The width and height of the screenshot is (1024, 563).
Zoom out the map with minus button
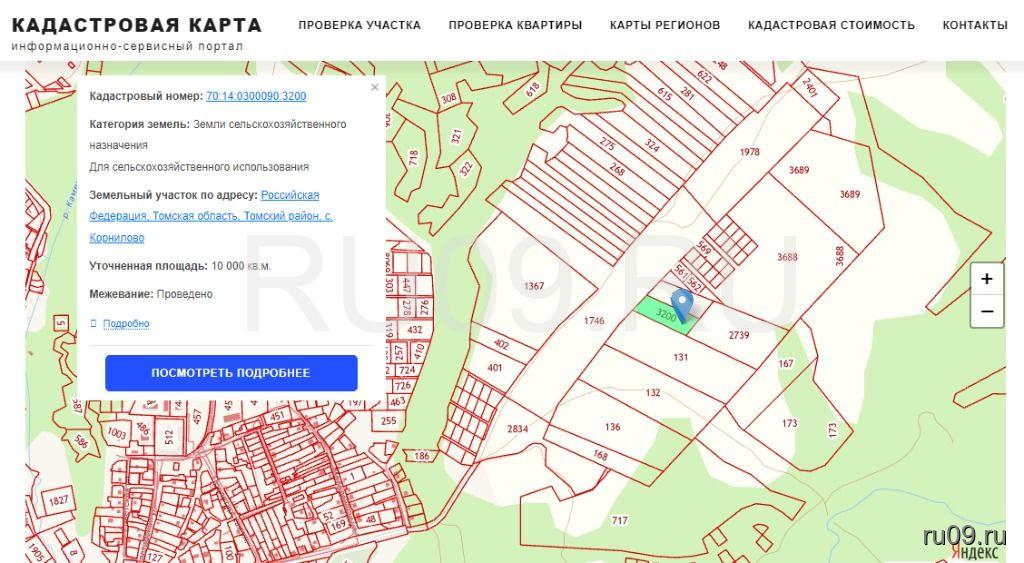pos(986,311)
